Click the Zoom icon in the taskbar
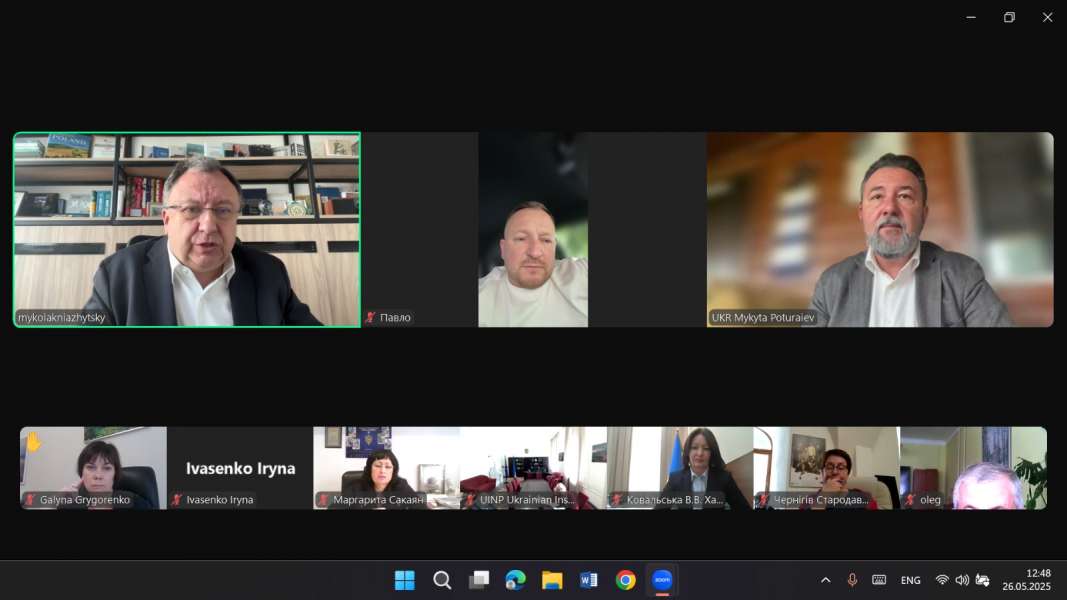 [662, 580]
